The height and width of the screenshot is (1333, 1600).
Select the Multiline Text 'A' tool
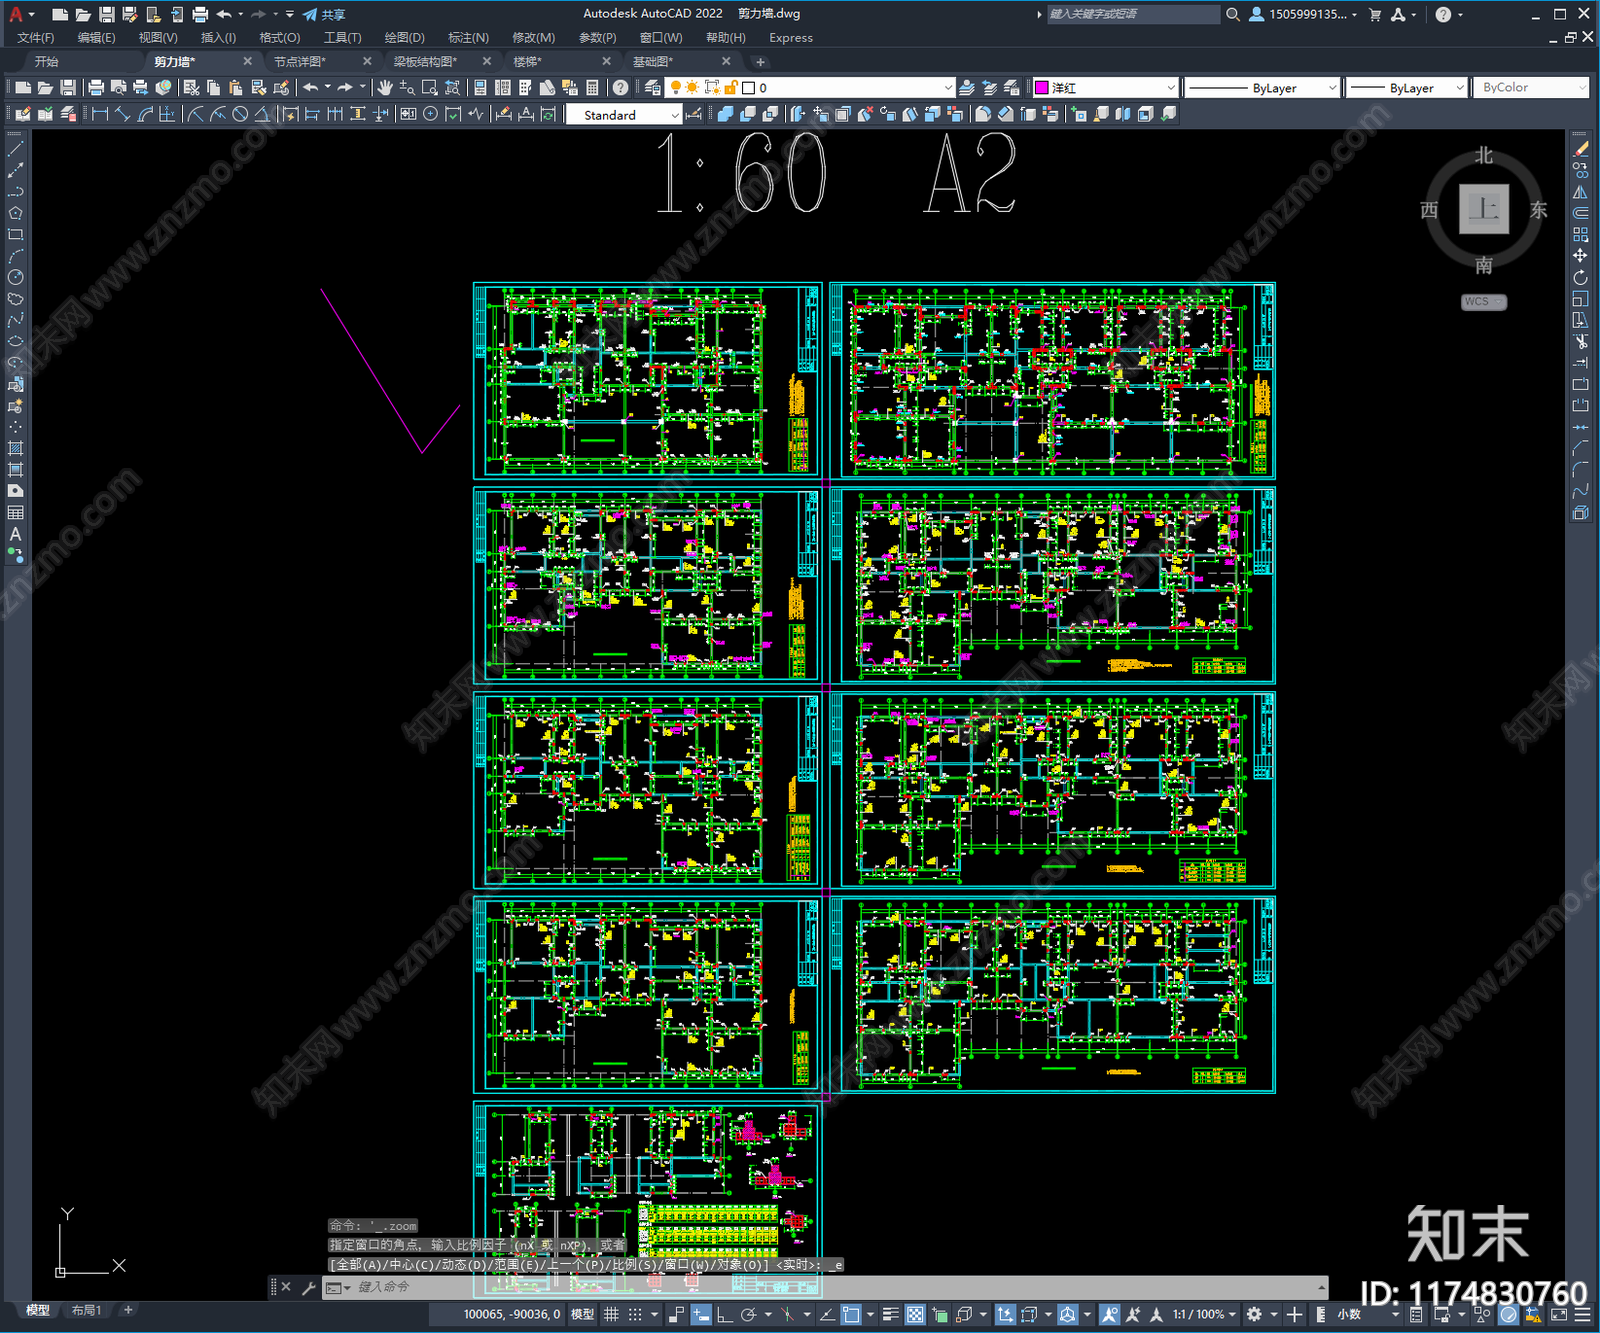15,534
